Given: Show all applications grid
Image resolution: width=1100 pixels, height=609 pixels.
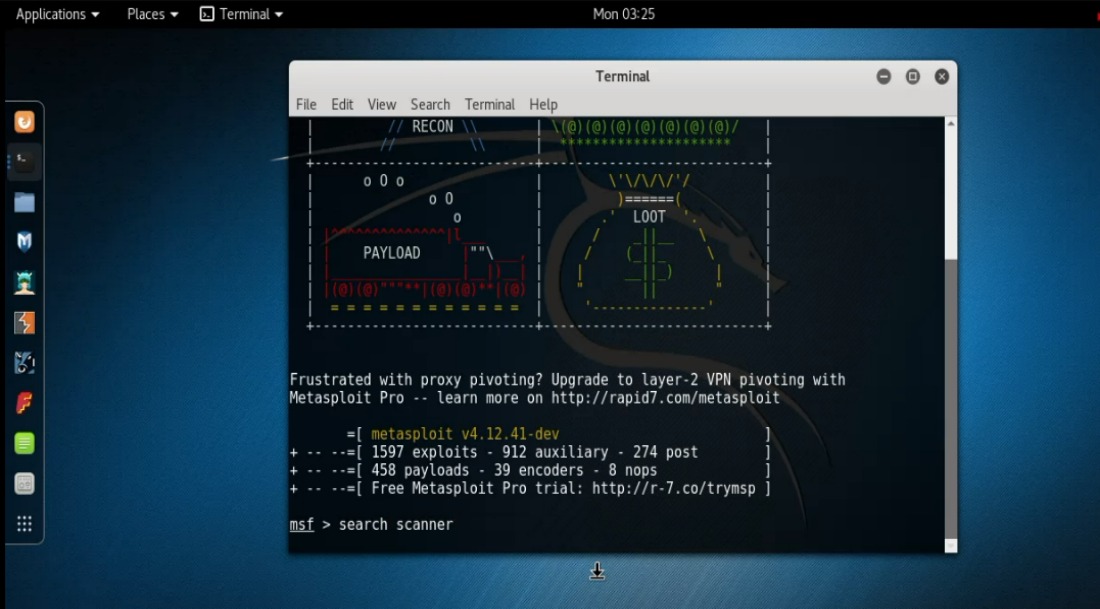Looking at the screenshot, I should 25,523.
